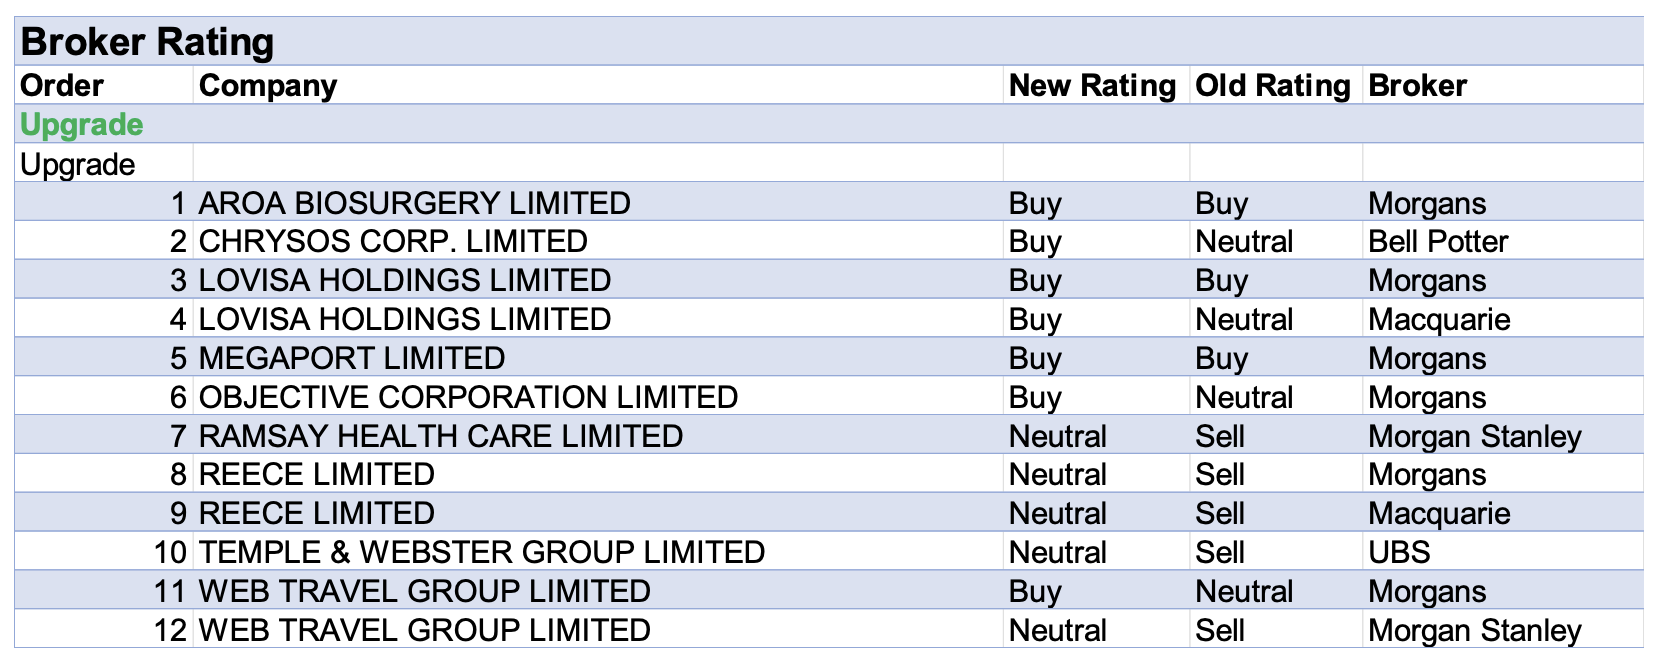Select the Broker column header
The height and width of the screenshot is (658, 1660).
pyautogui.click(x=1417, y=86)
